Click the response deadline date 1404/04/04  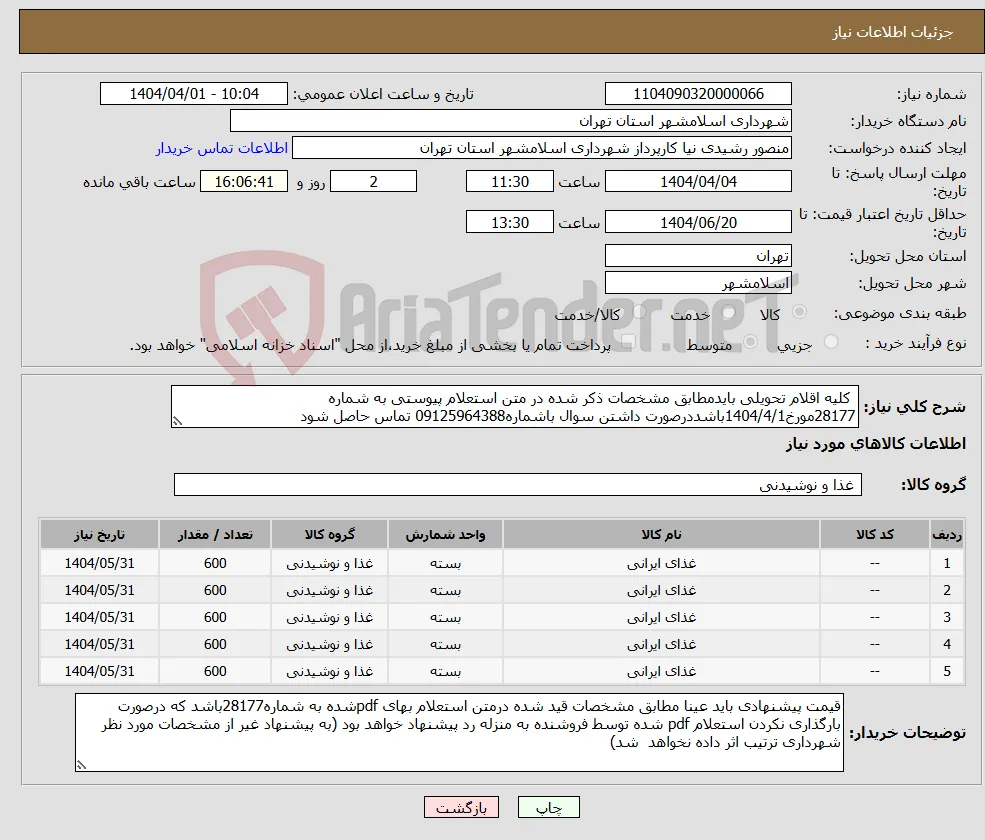[698, 182]
